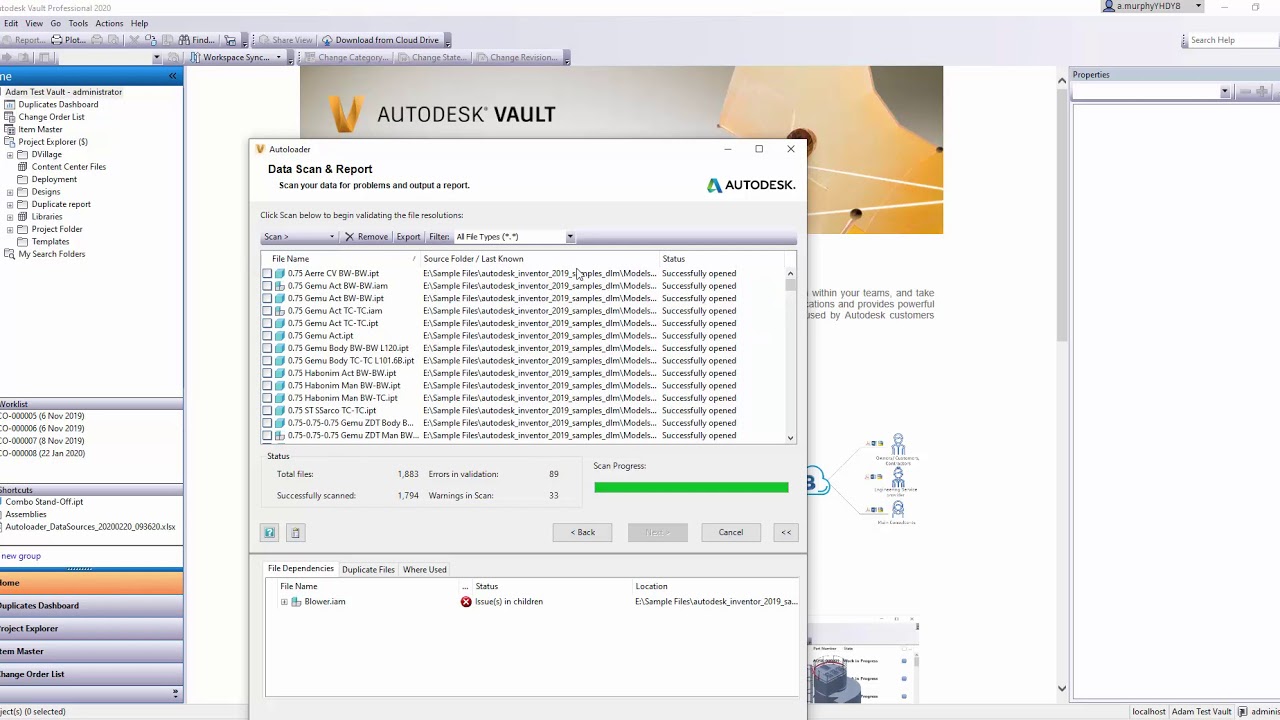The image size is (1280, 720).
Task: Click the clipboard log icon in Autoloader
Action: [x=294, y=533]
